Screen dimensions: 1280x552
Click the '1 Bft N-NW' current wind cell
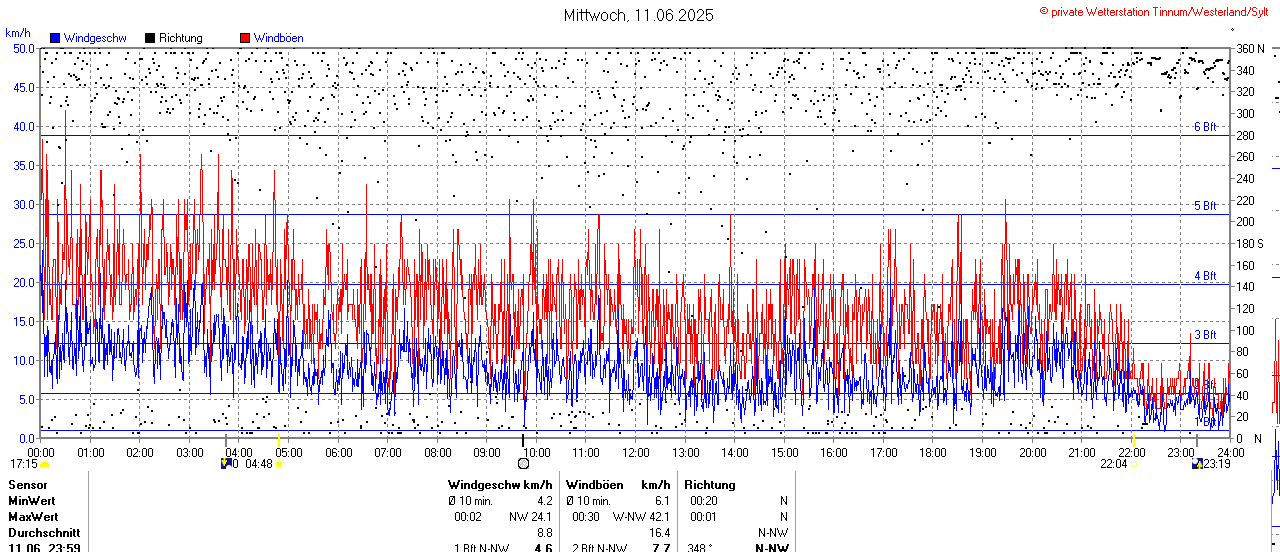click(x=483, y=548)
